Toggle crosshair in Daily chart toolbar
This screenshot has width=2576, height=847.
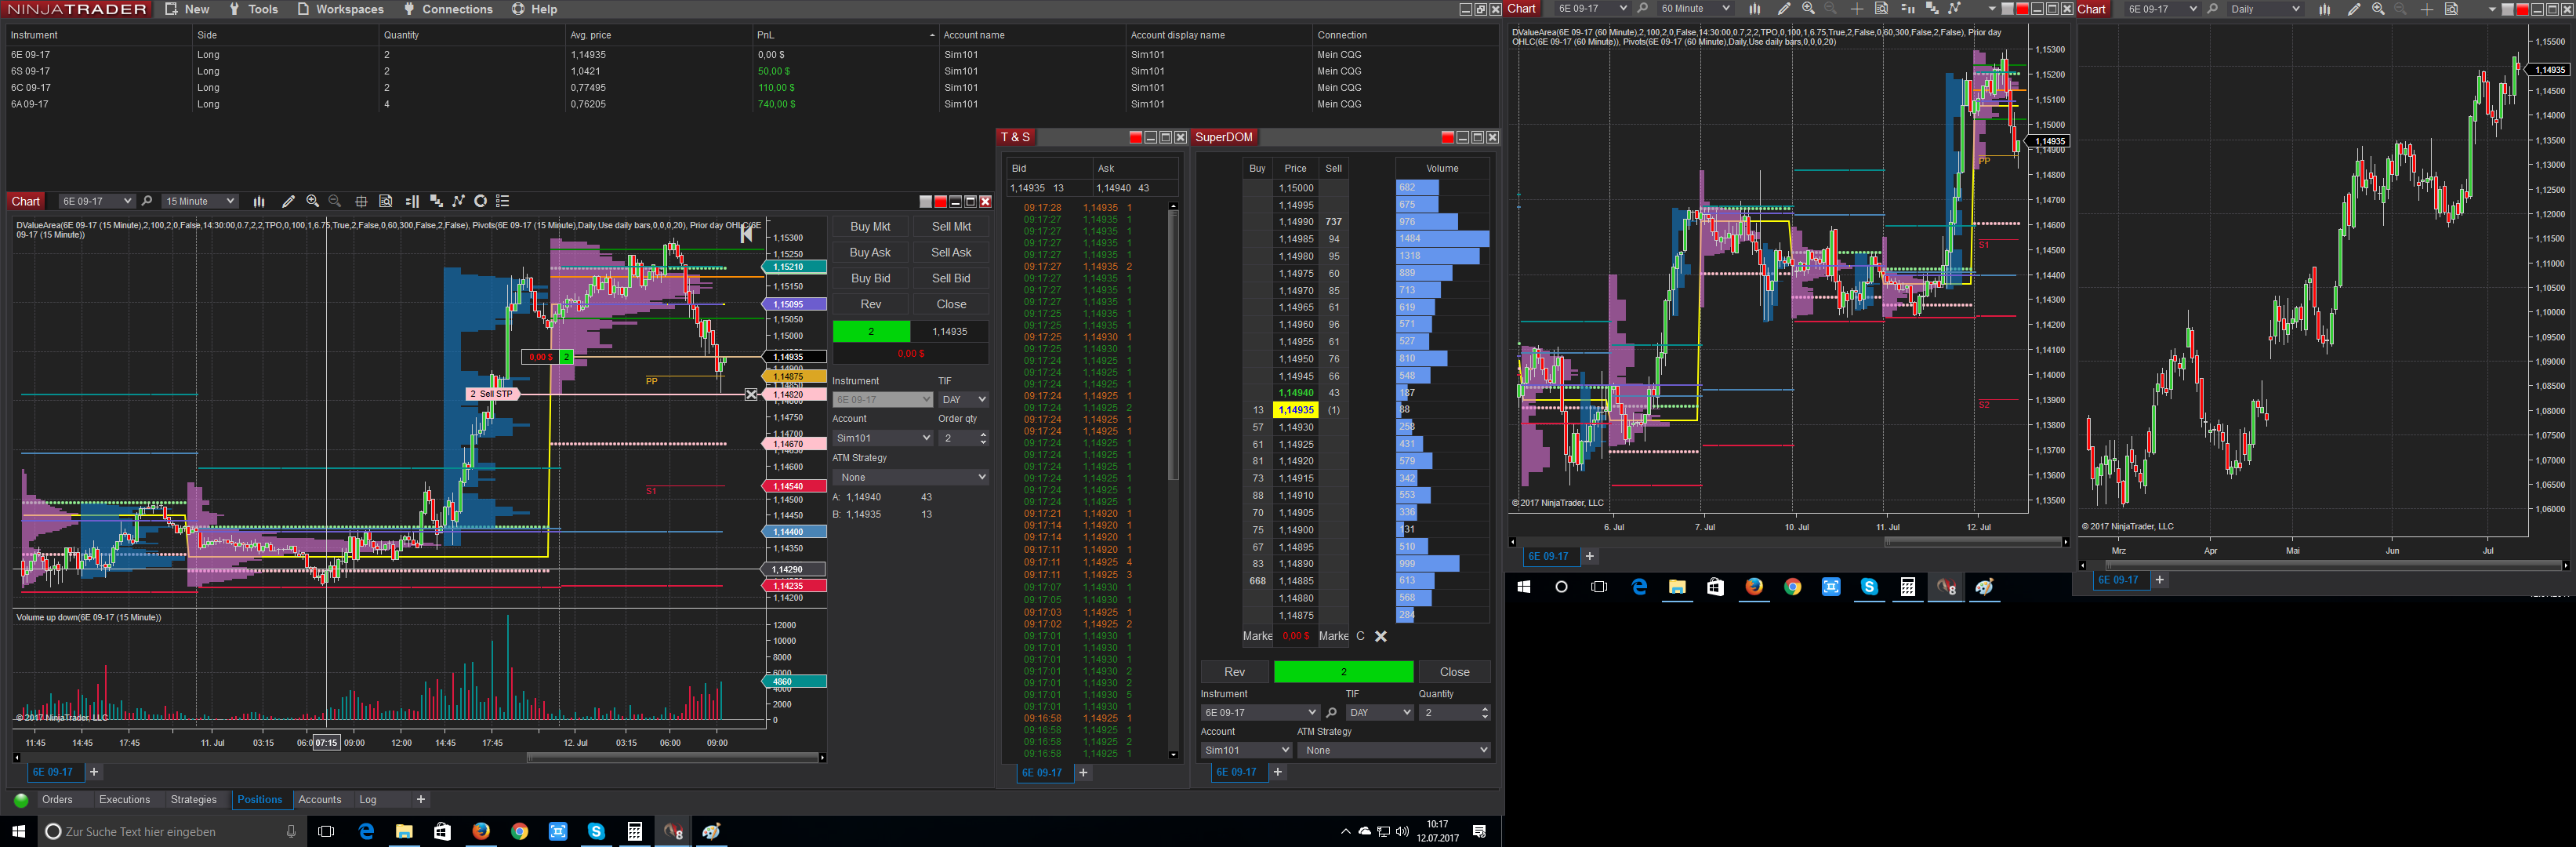(2426, 9)
